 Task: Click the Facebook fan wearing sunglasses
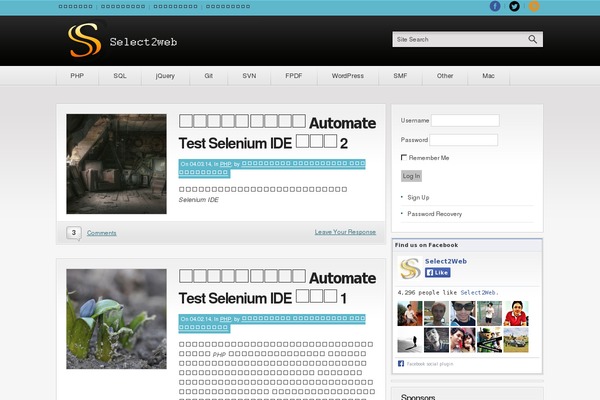[x=463, y=313]
